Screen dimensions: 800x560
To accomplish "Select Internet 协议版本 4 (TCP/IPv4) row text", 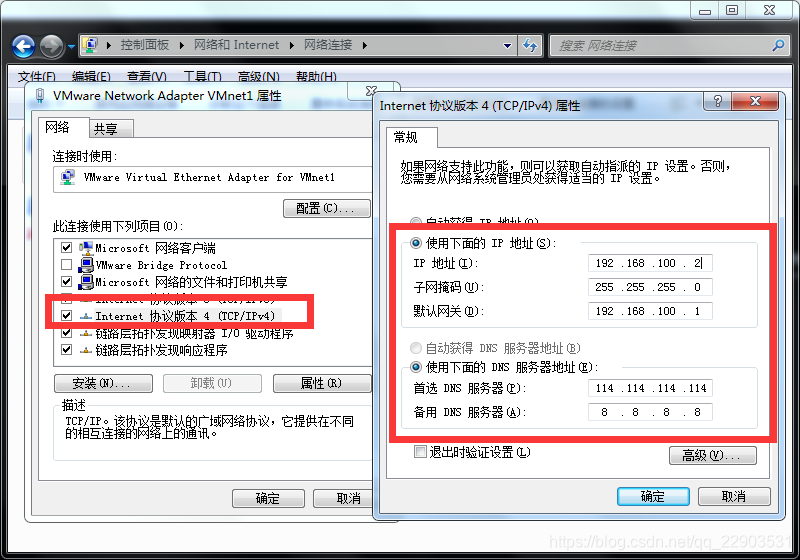I will click(185, 316).
